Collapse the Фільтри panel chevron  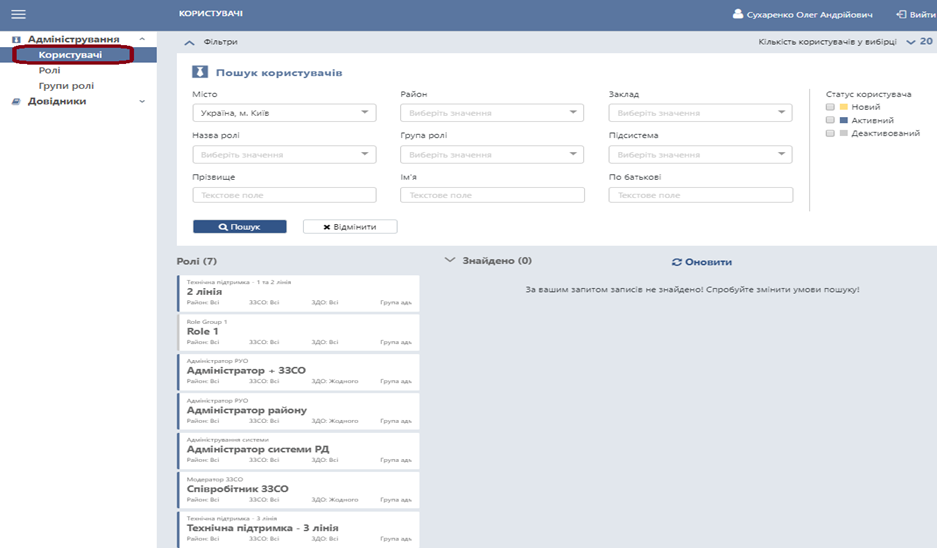pos(190,42)
